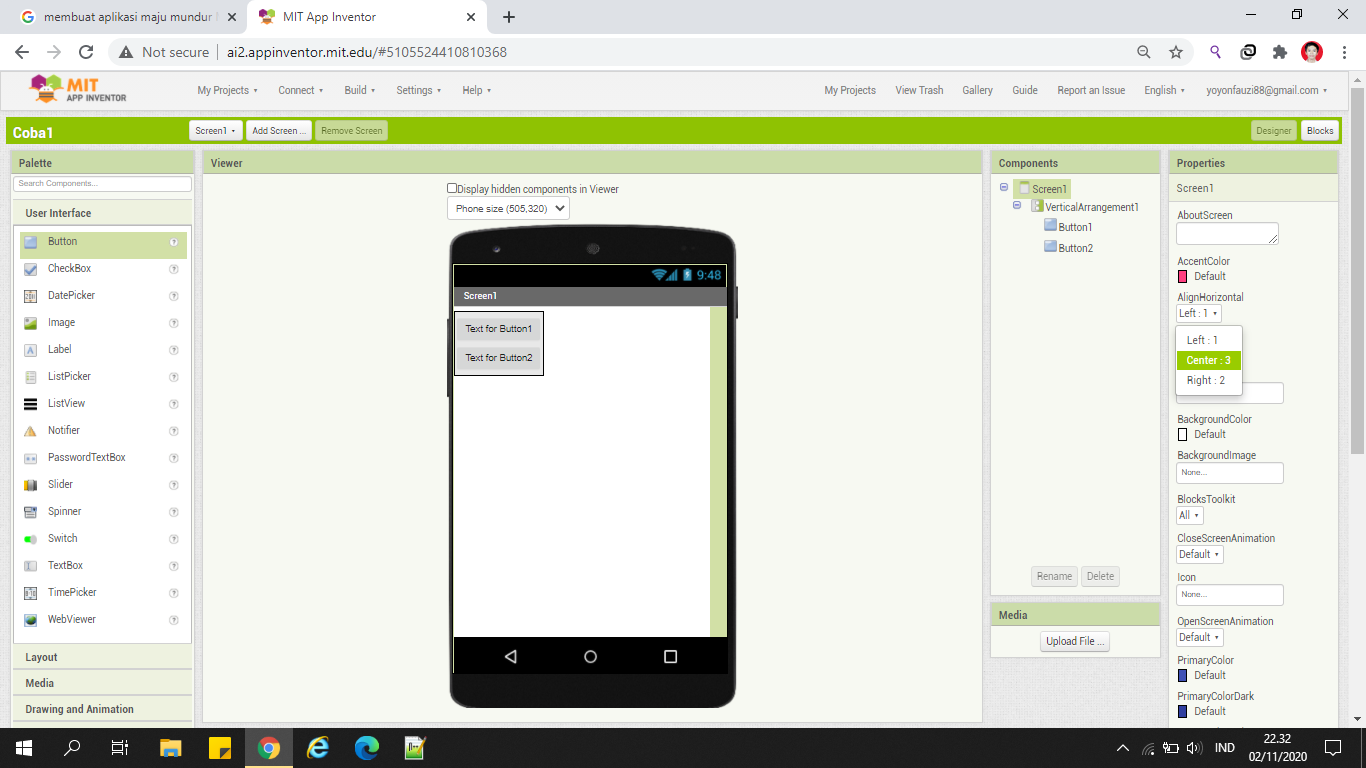Bookmark this page with the star icon
Screen dimensions: 1366x768
1176,52
